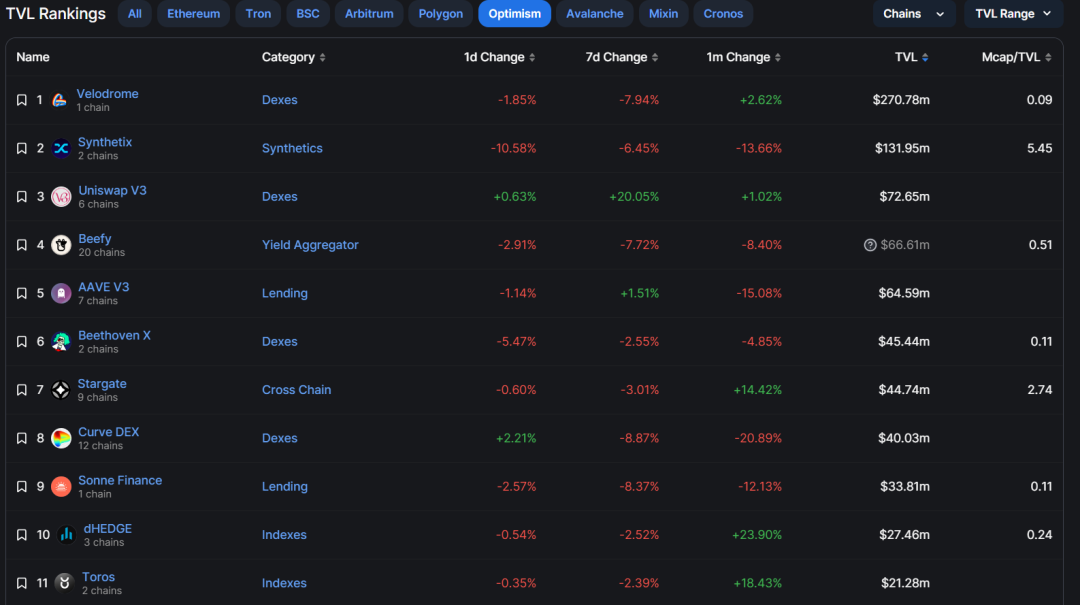Sort by Mcap/TVL using the sort arrows
This screenshot has width=1080, height=605.
1048,57
